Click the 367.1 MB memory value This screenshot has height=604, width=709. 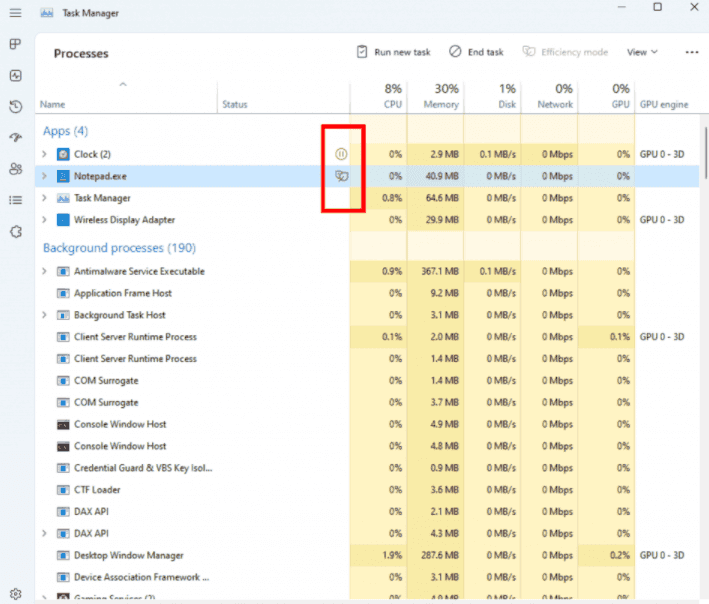tap(440, 271)
